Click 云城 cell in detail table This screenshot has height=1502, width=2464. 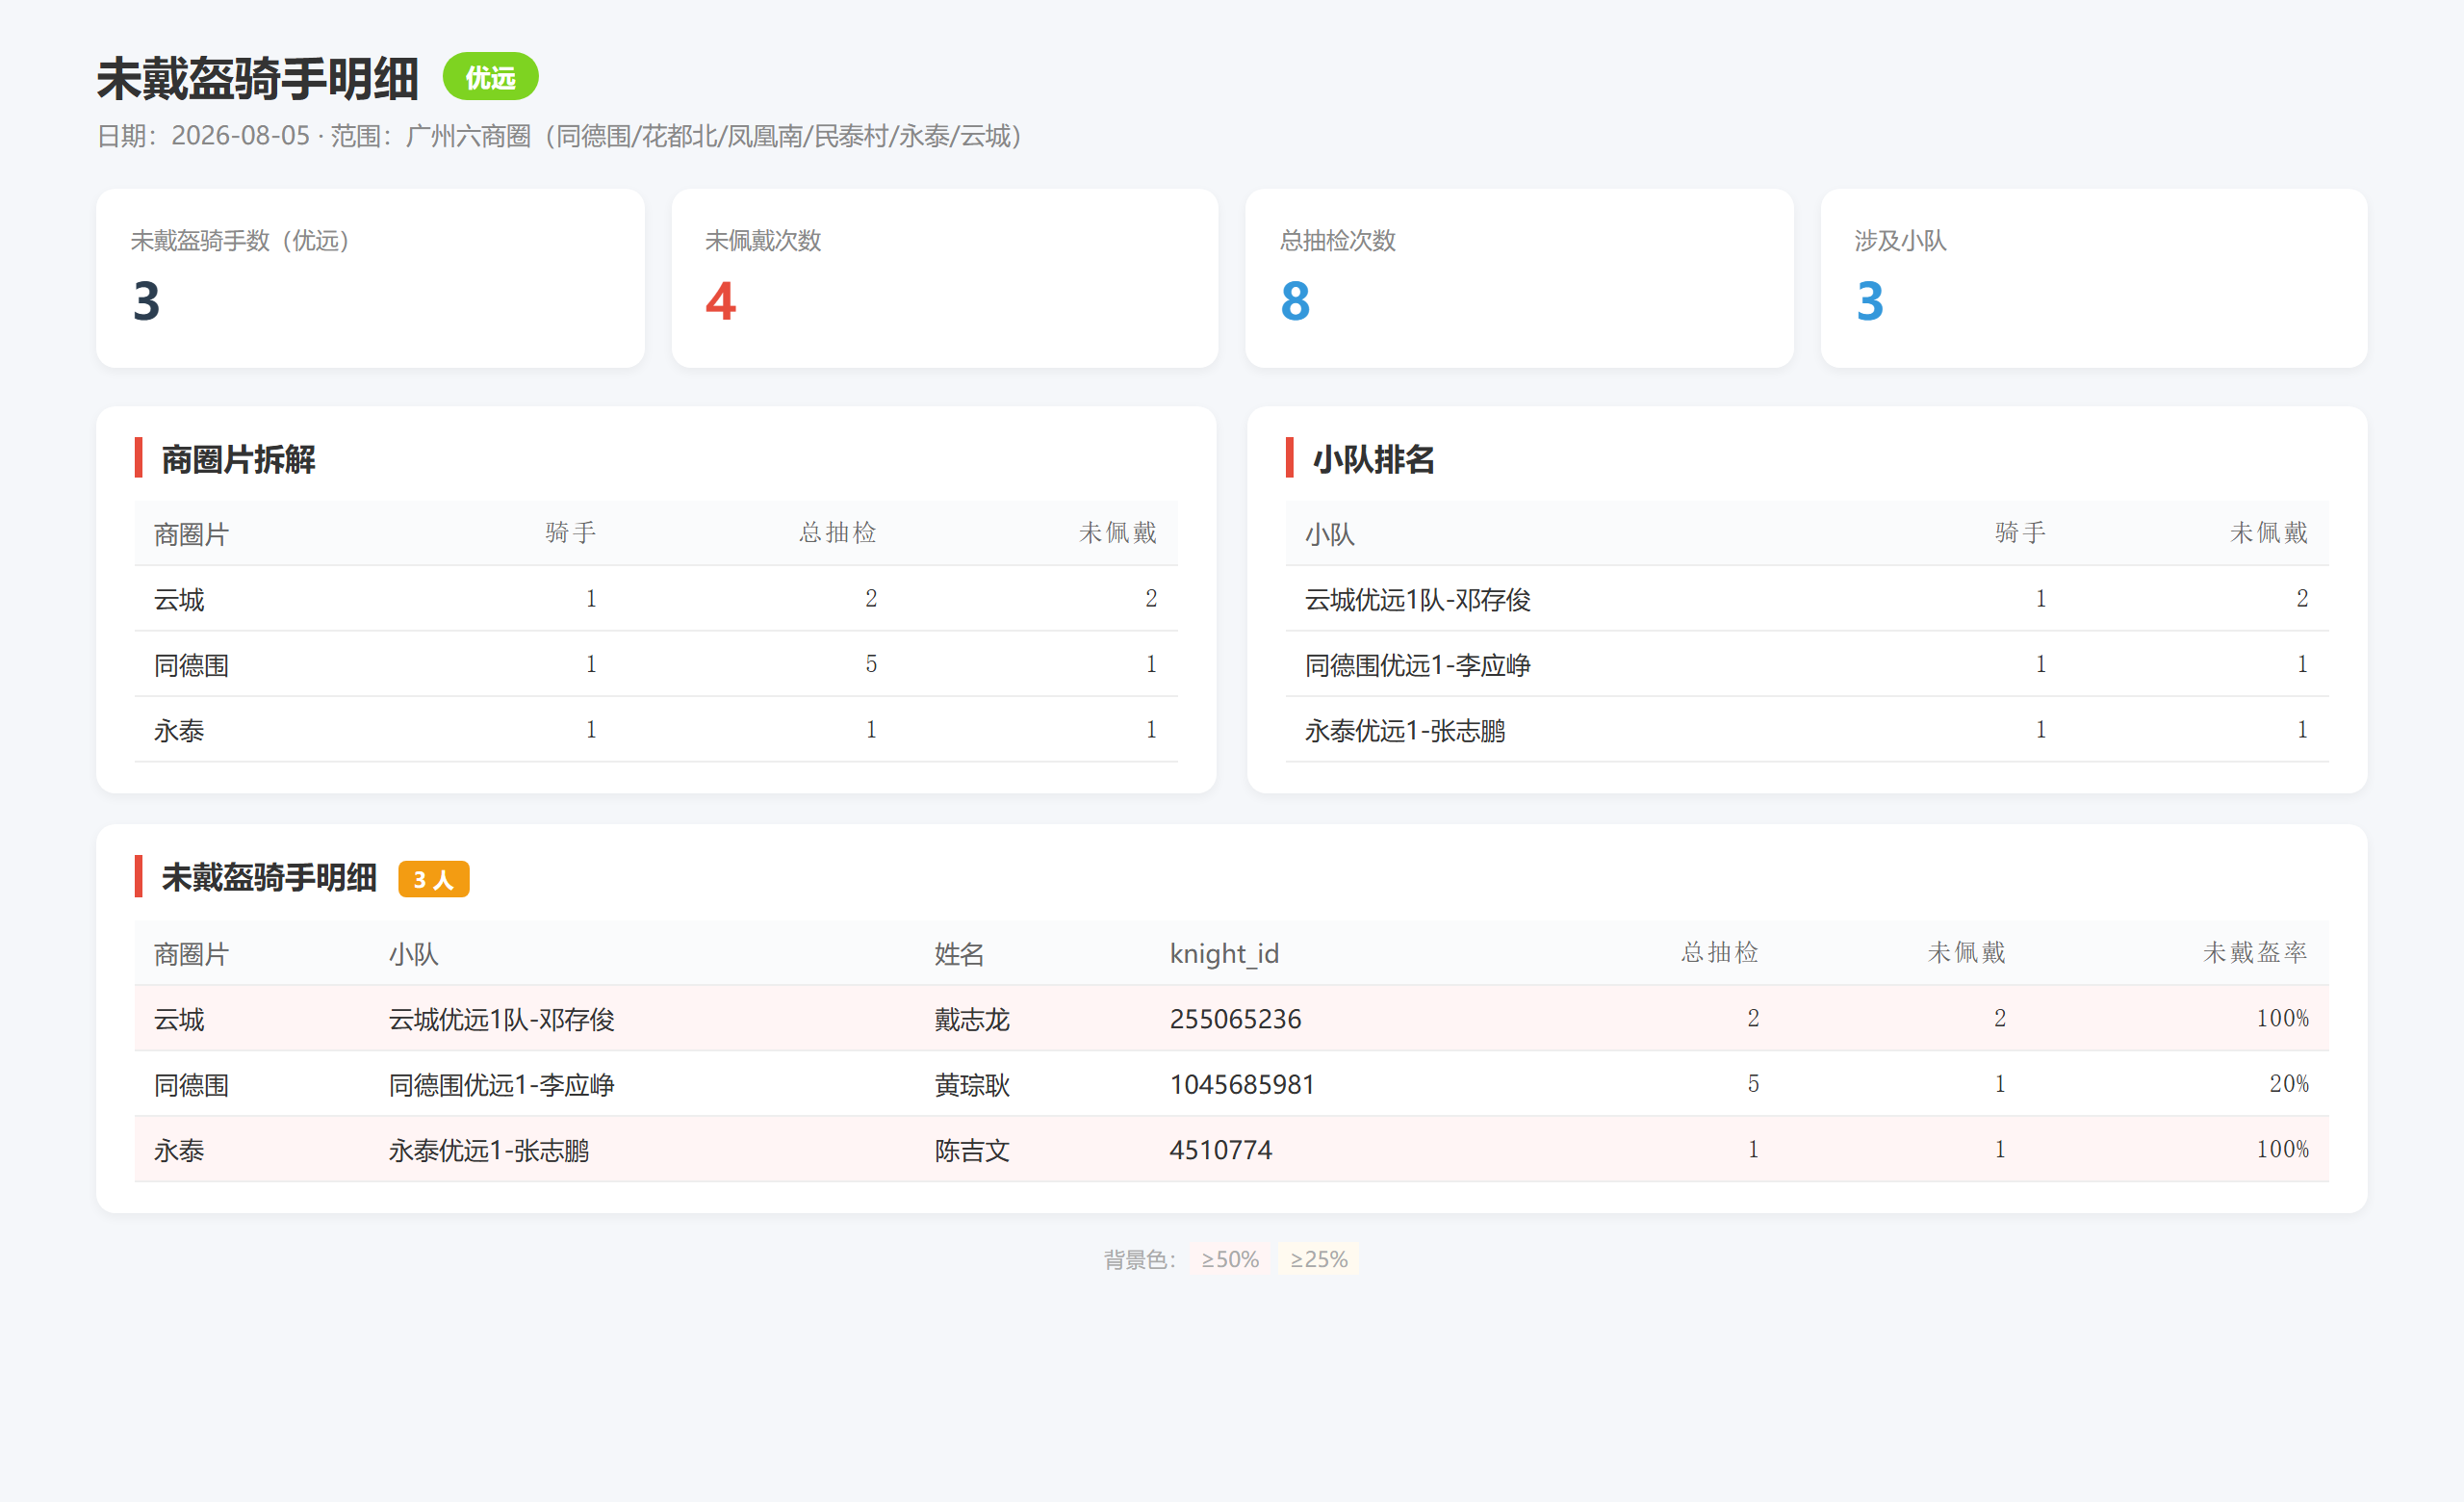click(x=179, y=1019)
